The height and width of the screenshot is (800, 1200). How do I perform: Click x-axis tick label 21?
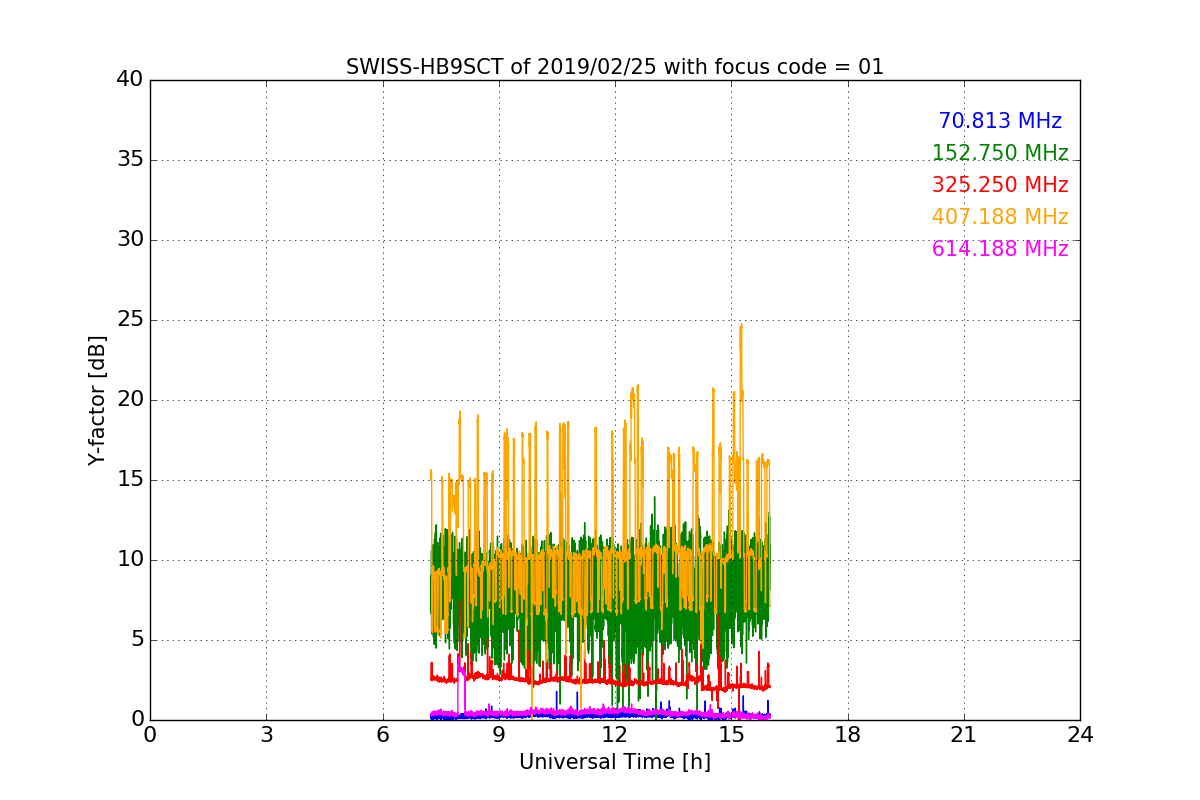964,735
